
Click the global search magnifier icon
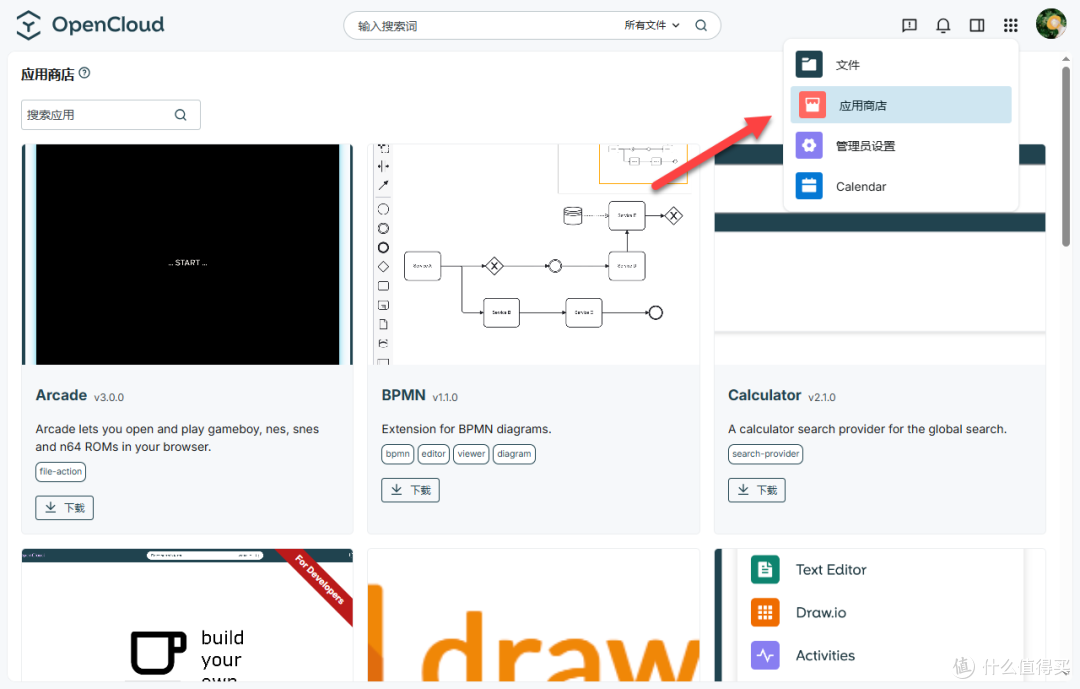coord(701,25)
